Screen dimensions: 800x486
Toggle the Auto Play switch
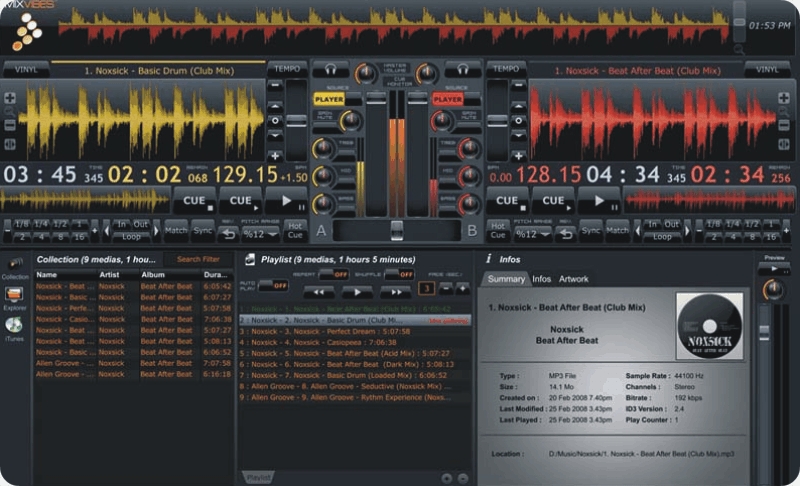point(272,285)
